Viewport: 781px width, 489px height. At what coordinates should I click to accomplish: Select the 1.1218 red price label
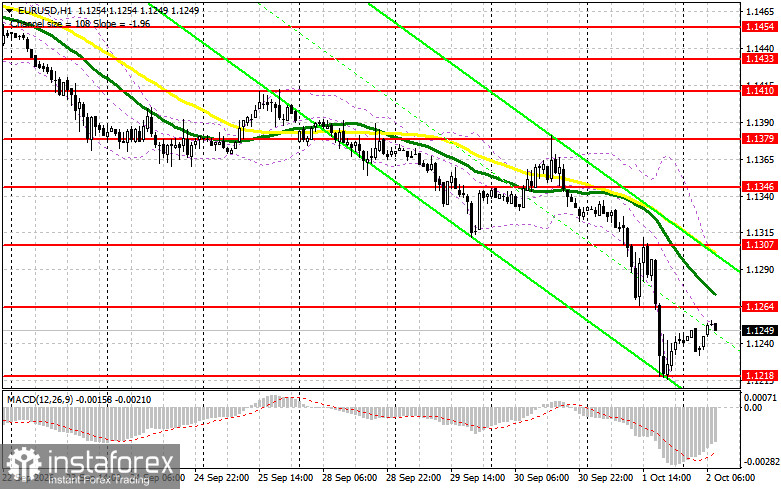click(759, 375)
